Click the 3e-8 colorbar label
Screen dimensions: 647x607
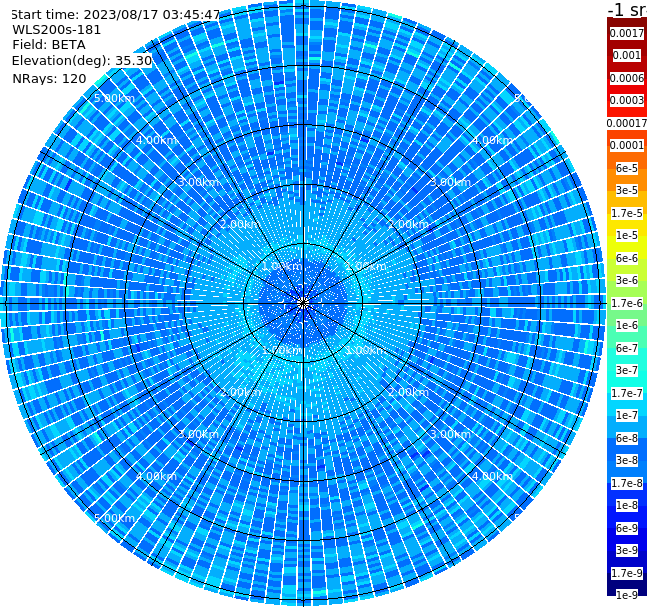[x=627, y=460]
